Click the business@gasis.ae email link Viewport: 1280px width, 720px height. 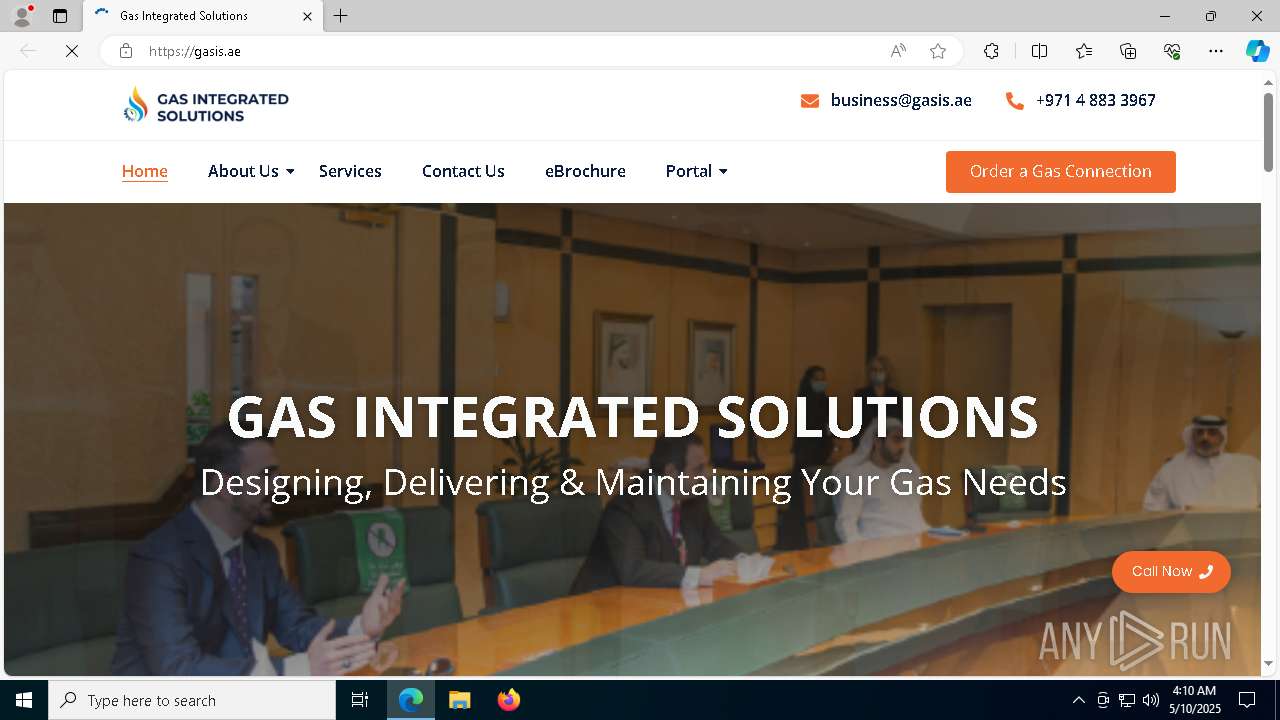tap(901, 100)
